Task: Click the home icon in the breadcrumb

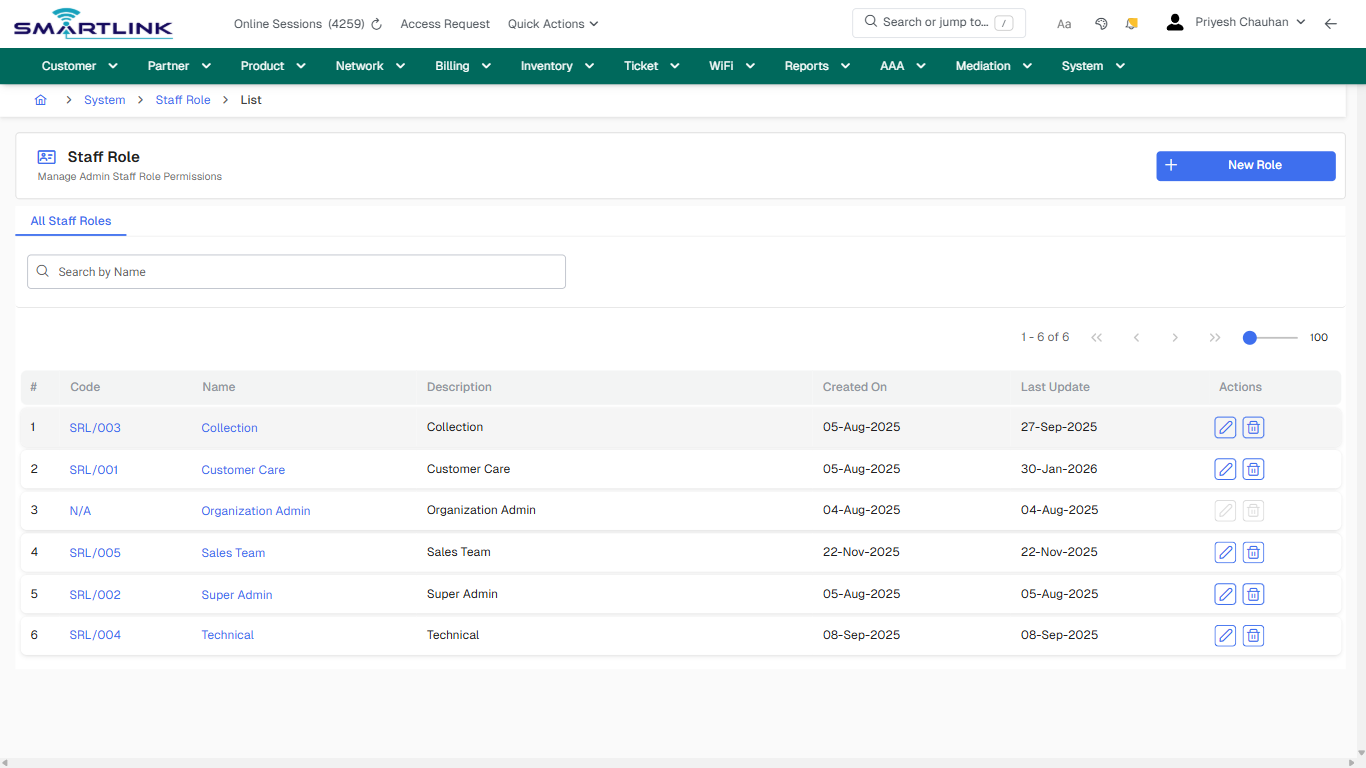Action: [40, 99]
